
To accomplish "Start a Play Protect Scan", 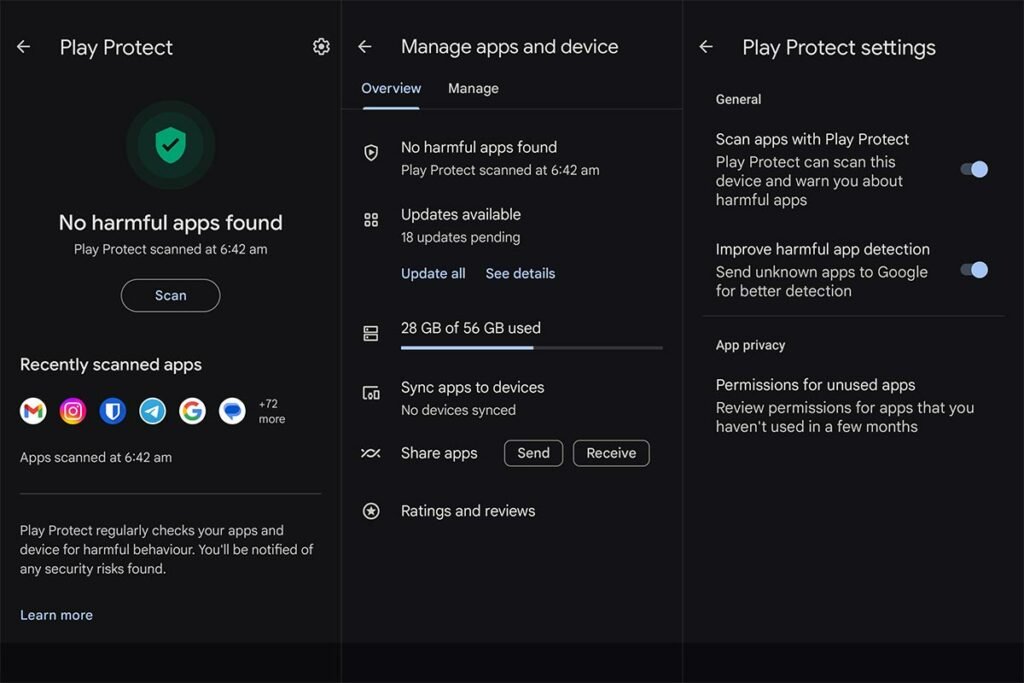I will tap(170, 295).
